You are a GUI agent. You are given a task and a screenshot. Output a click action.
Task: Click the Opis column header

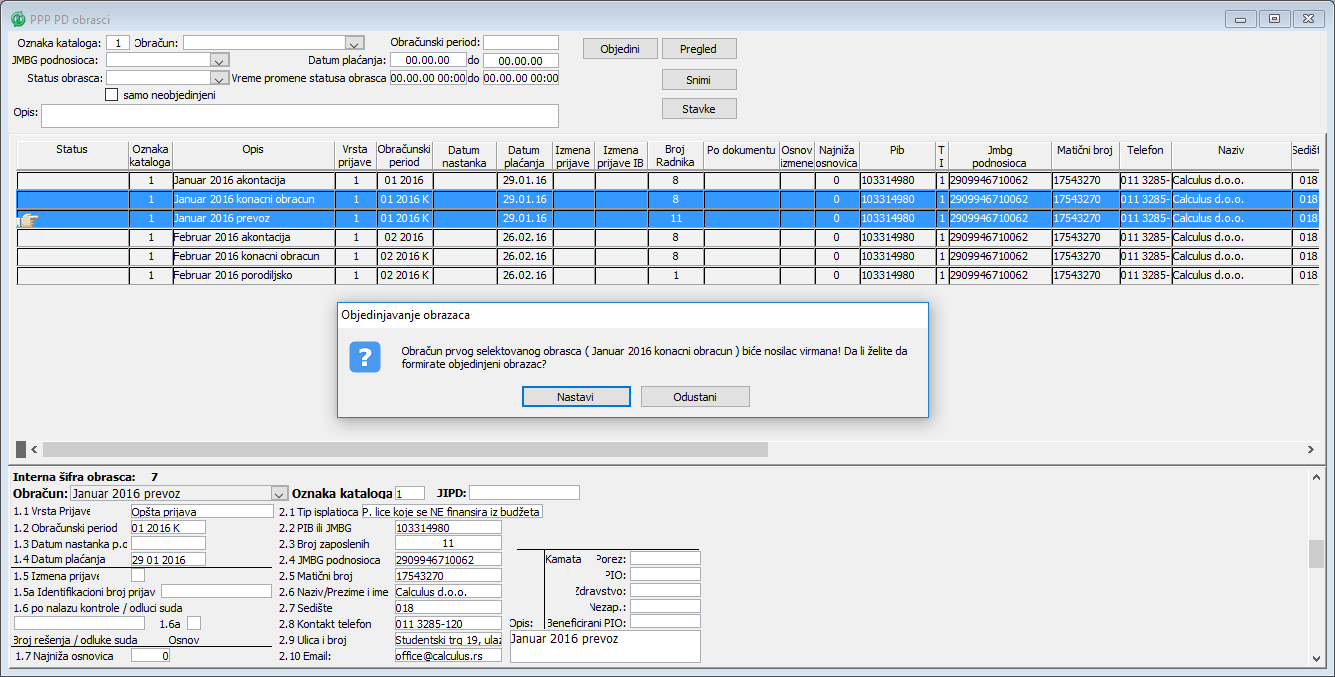(x=253, y=150)
